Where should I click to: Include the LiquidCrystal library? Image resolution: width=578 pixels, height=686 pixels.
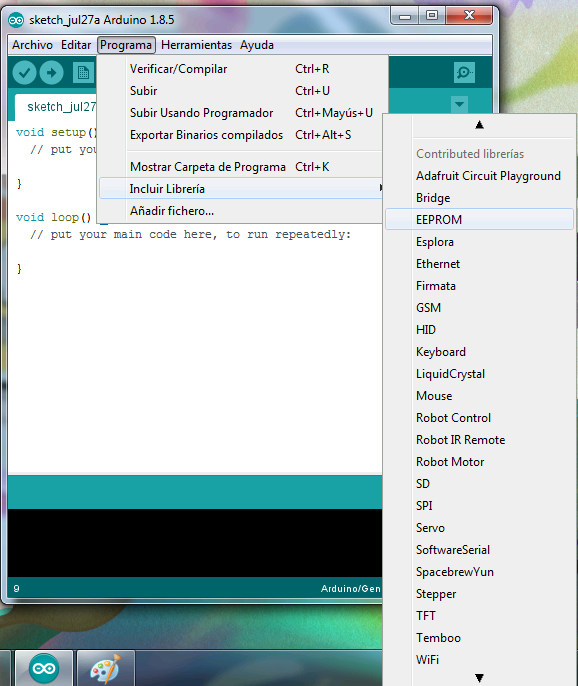tap(480, 374)
